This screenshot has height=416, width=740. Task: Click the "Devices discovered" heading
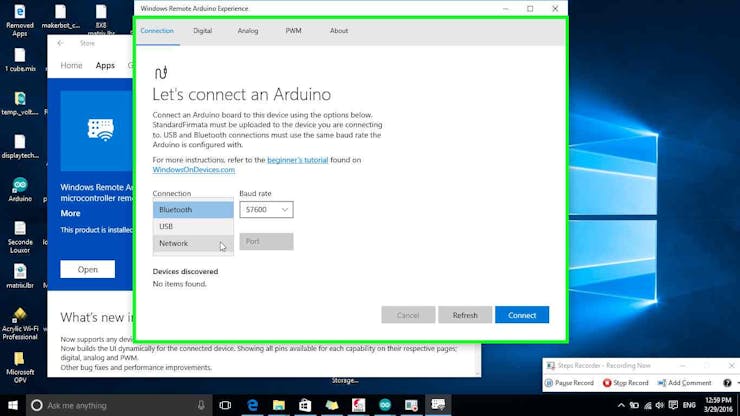pyautogui.click(x=185, y=272)
